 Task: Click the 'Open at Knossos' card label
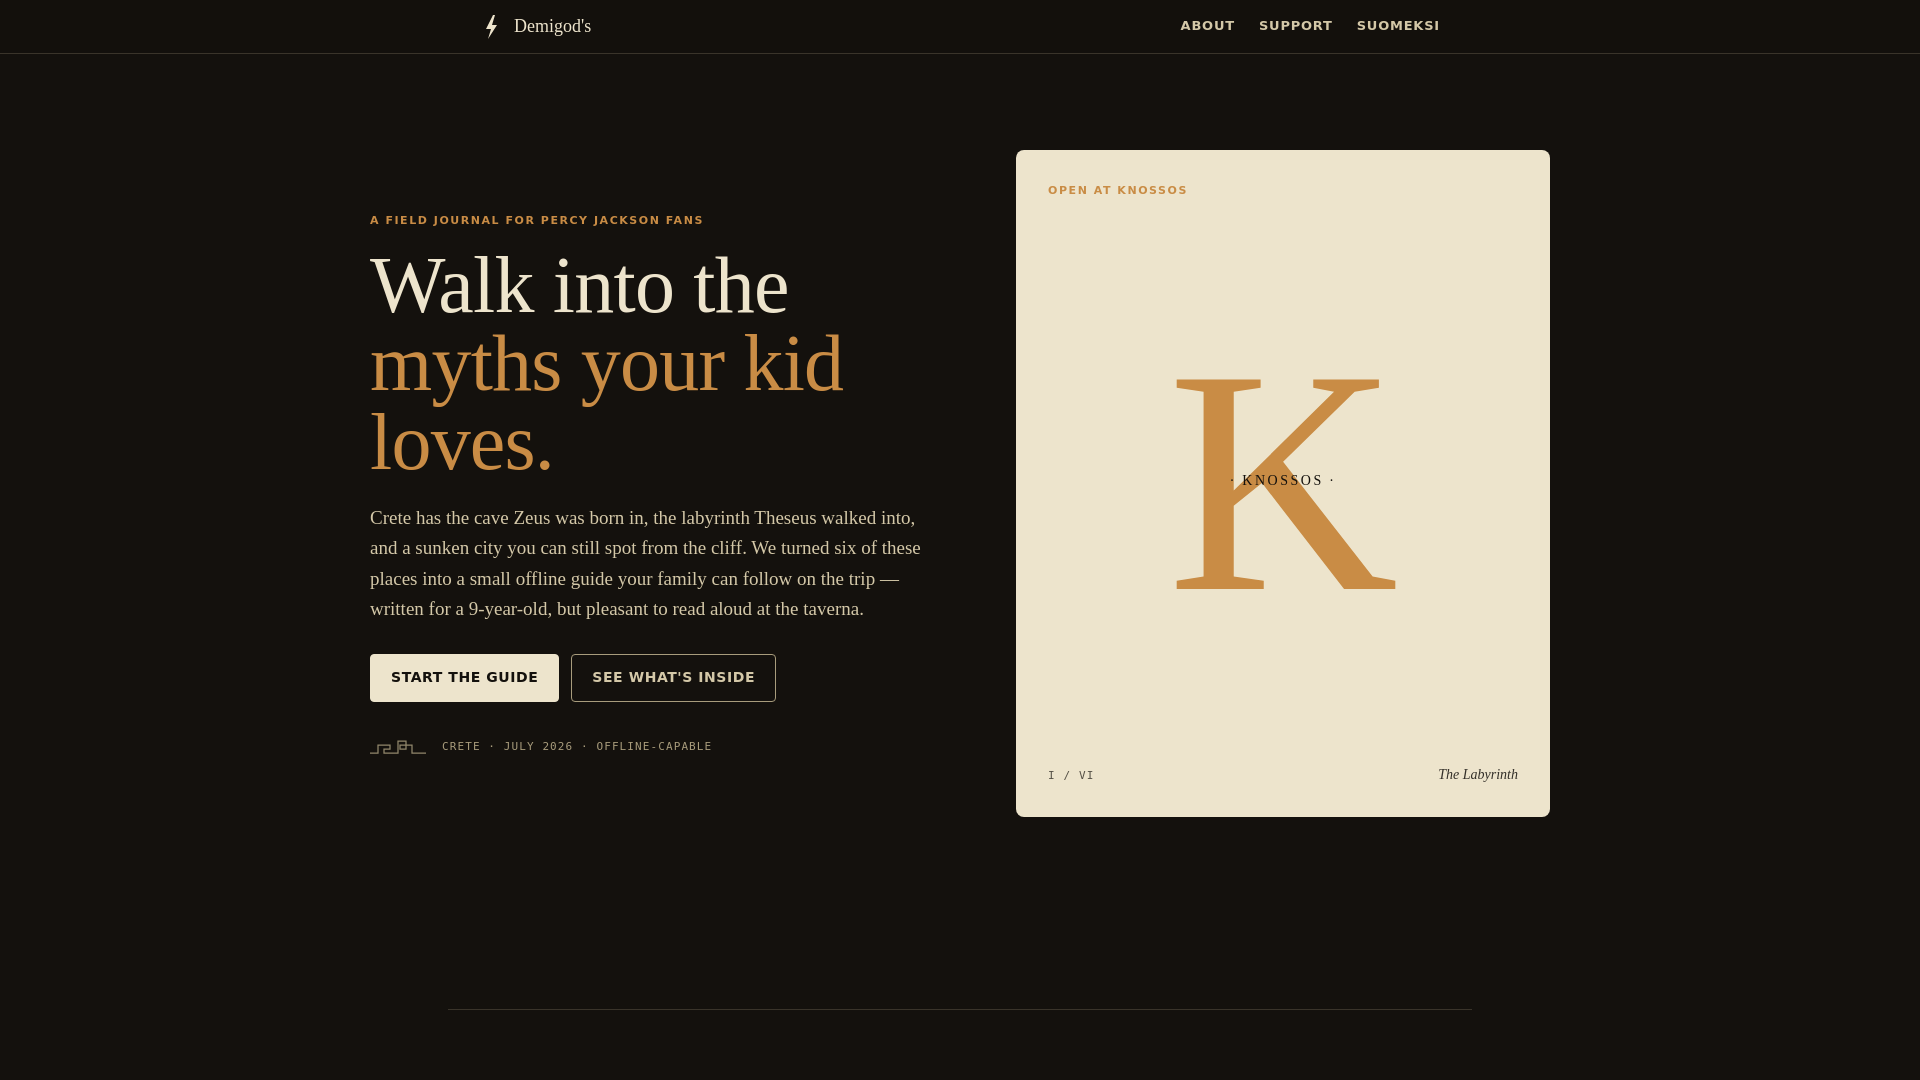click(1117, 190)
